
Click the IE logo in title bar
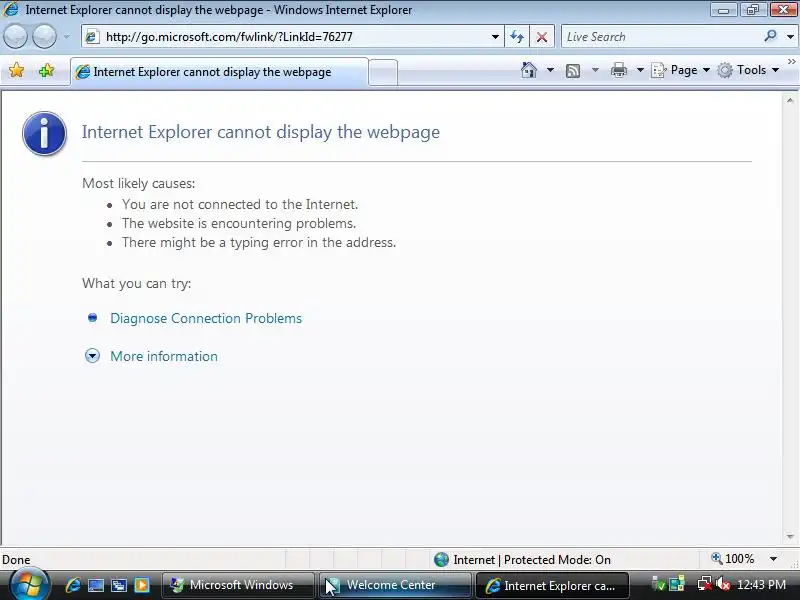point(11,9)
